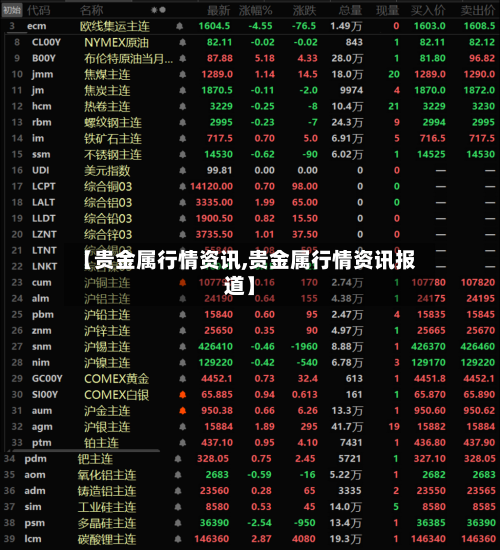Click the bell icon for 沪锡主连
The image size is (500, 550).
pos(182,347)
